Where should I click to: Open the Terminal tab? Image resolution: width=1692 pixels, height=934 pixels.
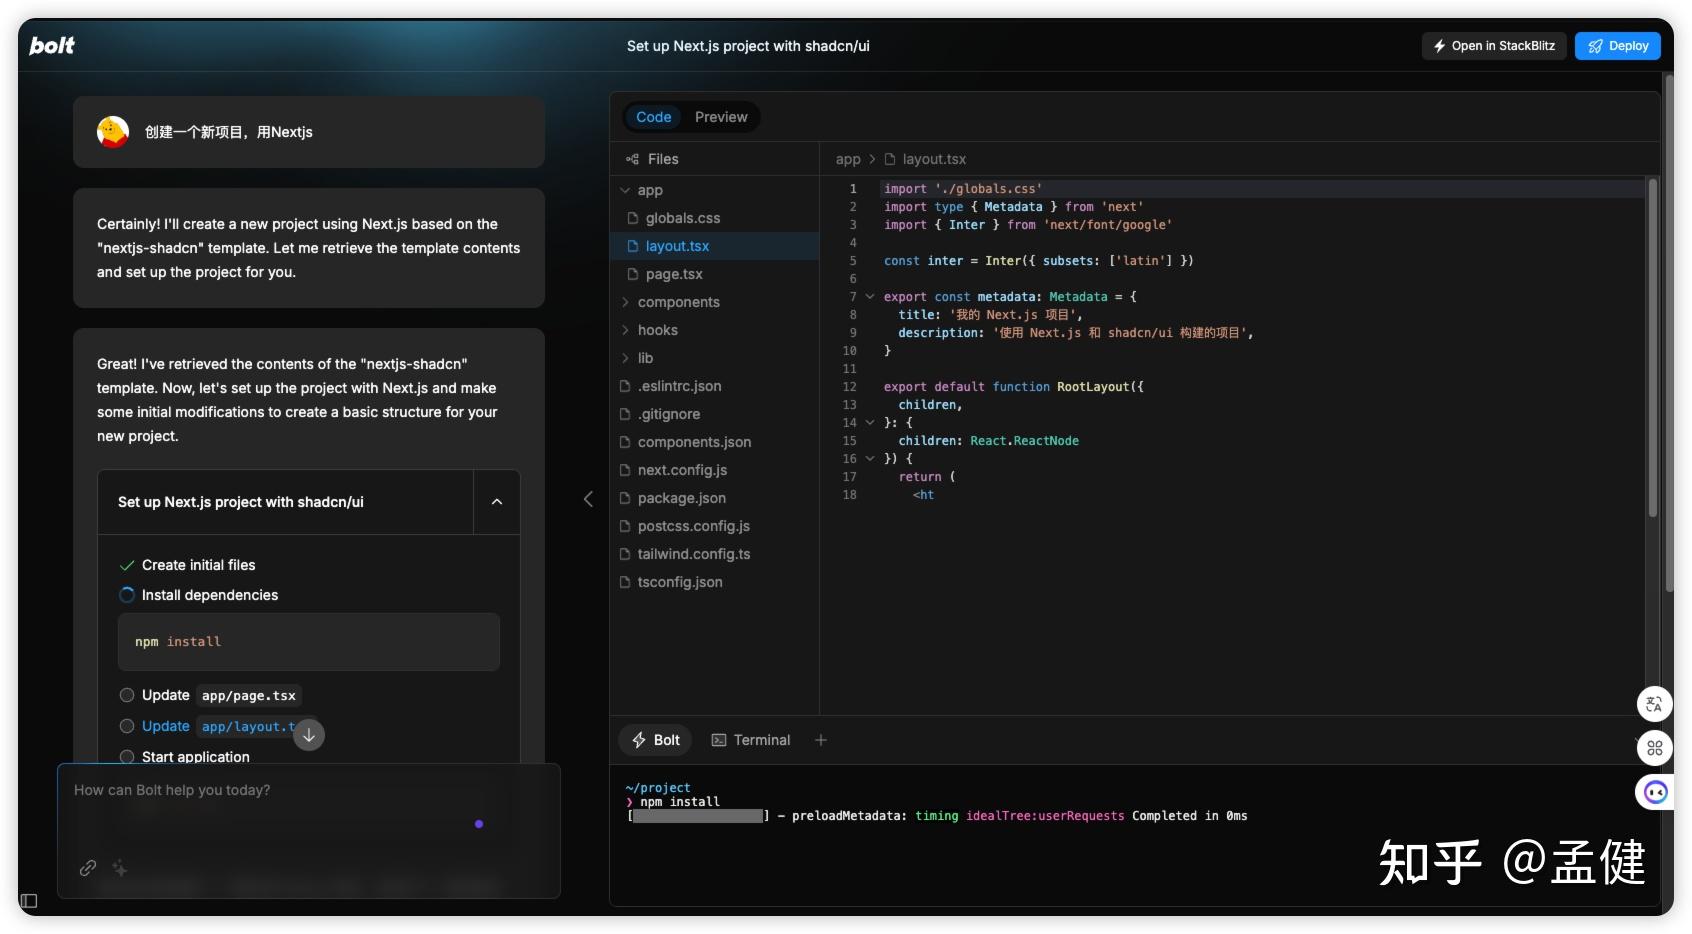tap(751, 740)
